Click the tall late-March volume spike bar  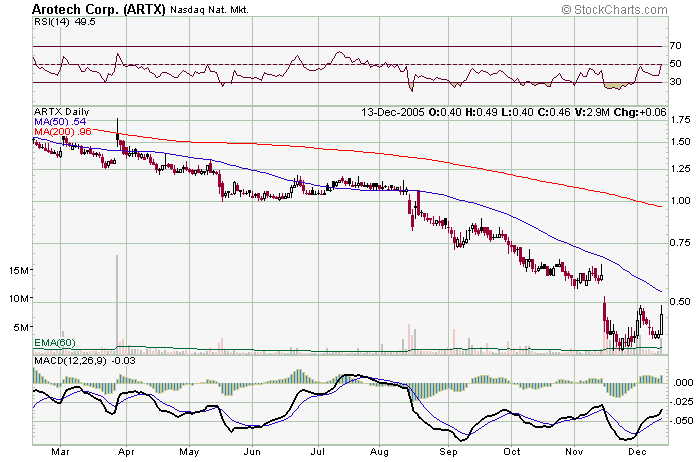[x=117, y=303]
